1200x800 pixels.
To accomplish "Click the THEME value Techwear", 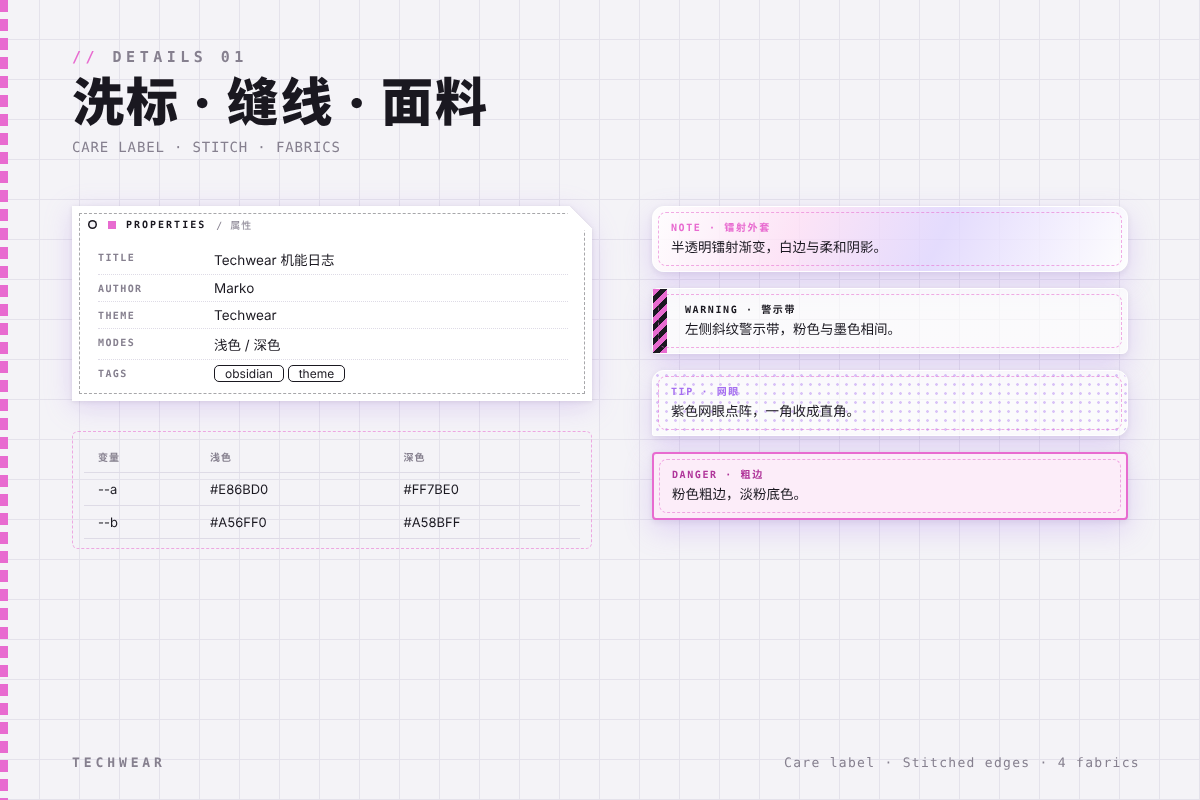I will [x=245, y=315].
